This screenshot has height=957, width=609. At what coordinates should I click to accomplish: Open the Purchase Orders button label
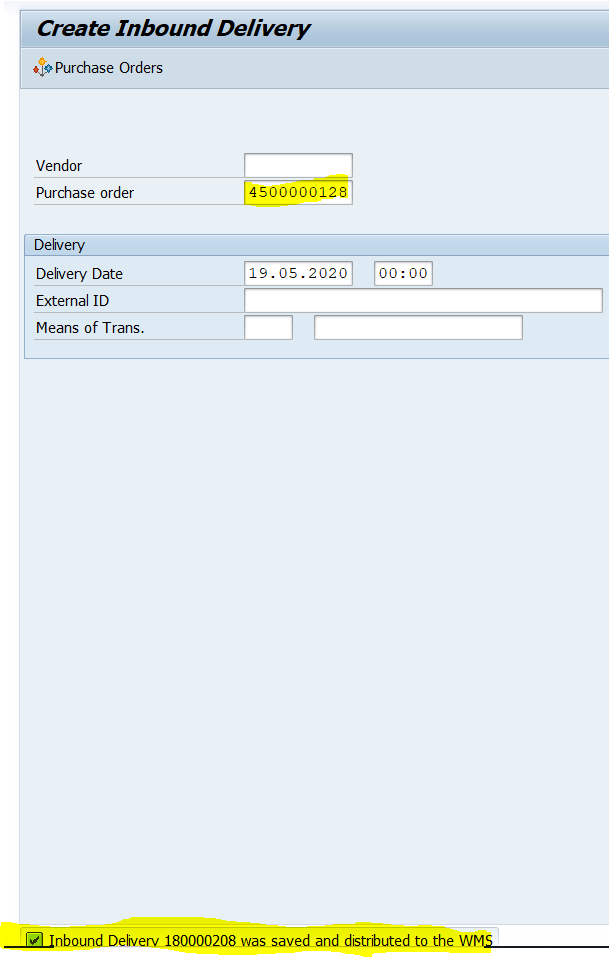[109, 68]
